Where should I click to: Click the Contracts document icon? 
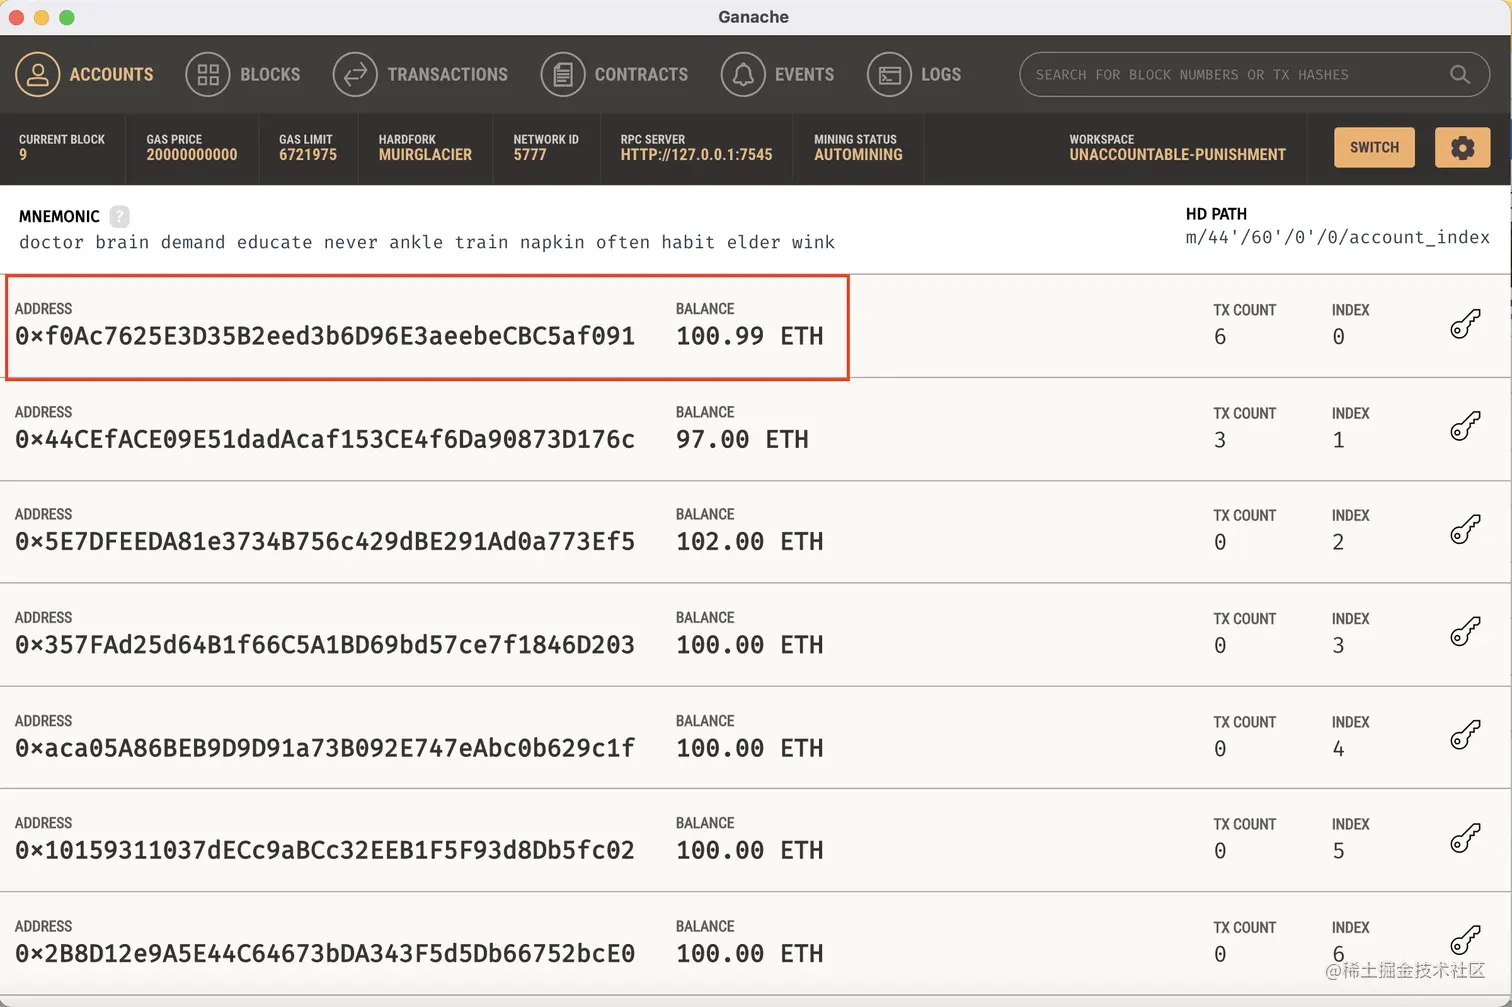coord(563,75)
